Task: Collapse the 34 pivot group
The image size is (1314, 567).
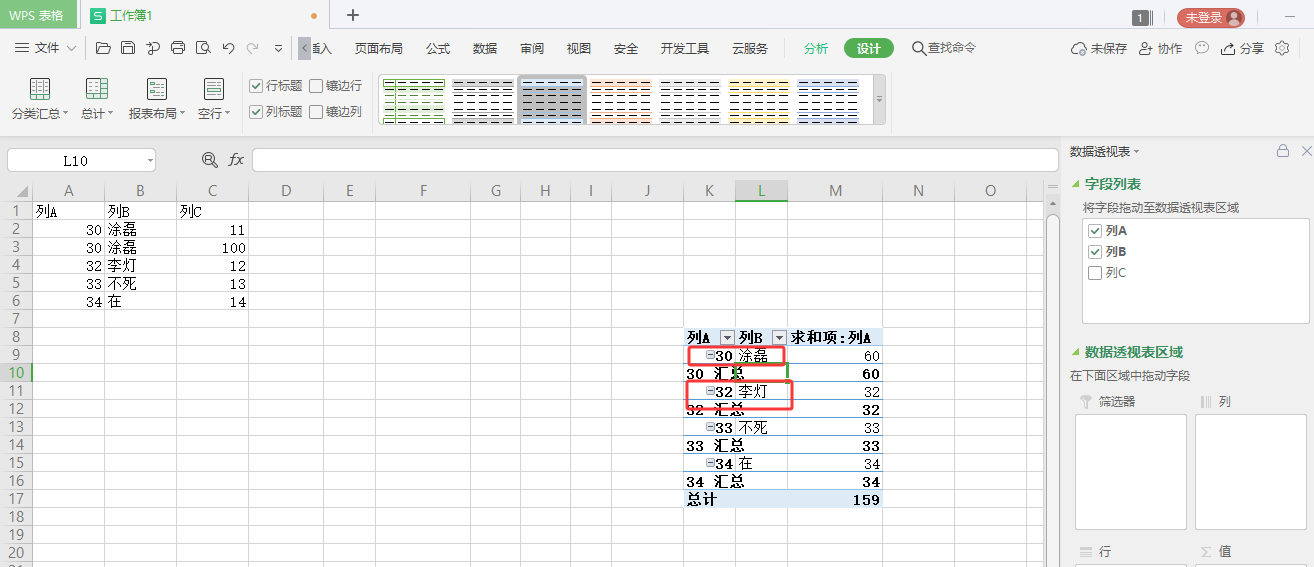Action: [x=710, y=464]
